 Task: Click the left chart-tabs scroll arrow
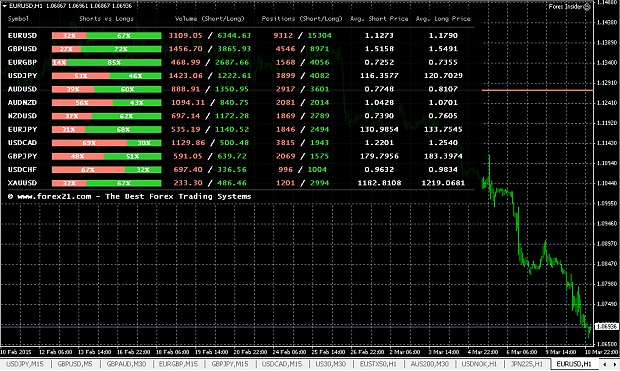[605, 364]
